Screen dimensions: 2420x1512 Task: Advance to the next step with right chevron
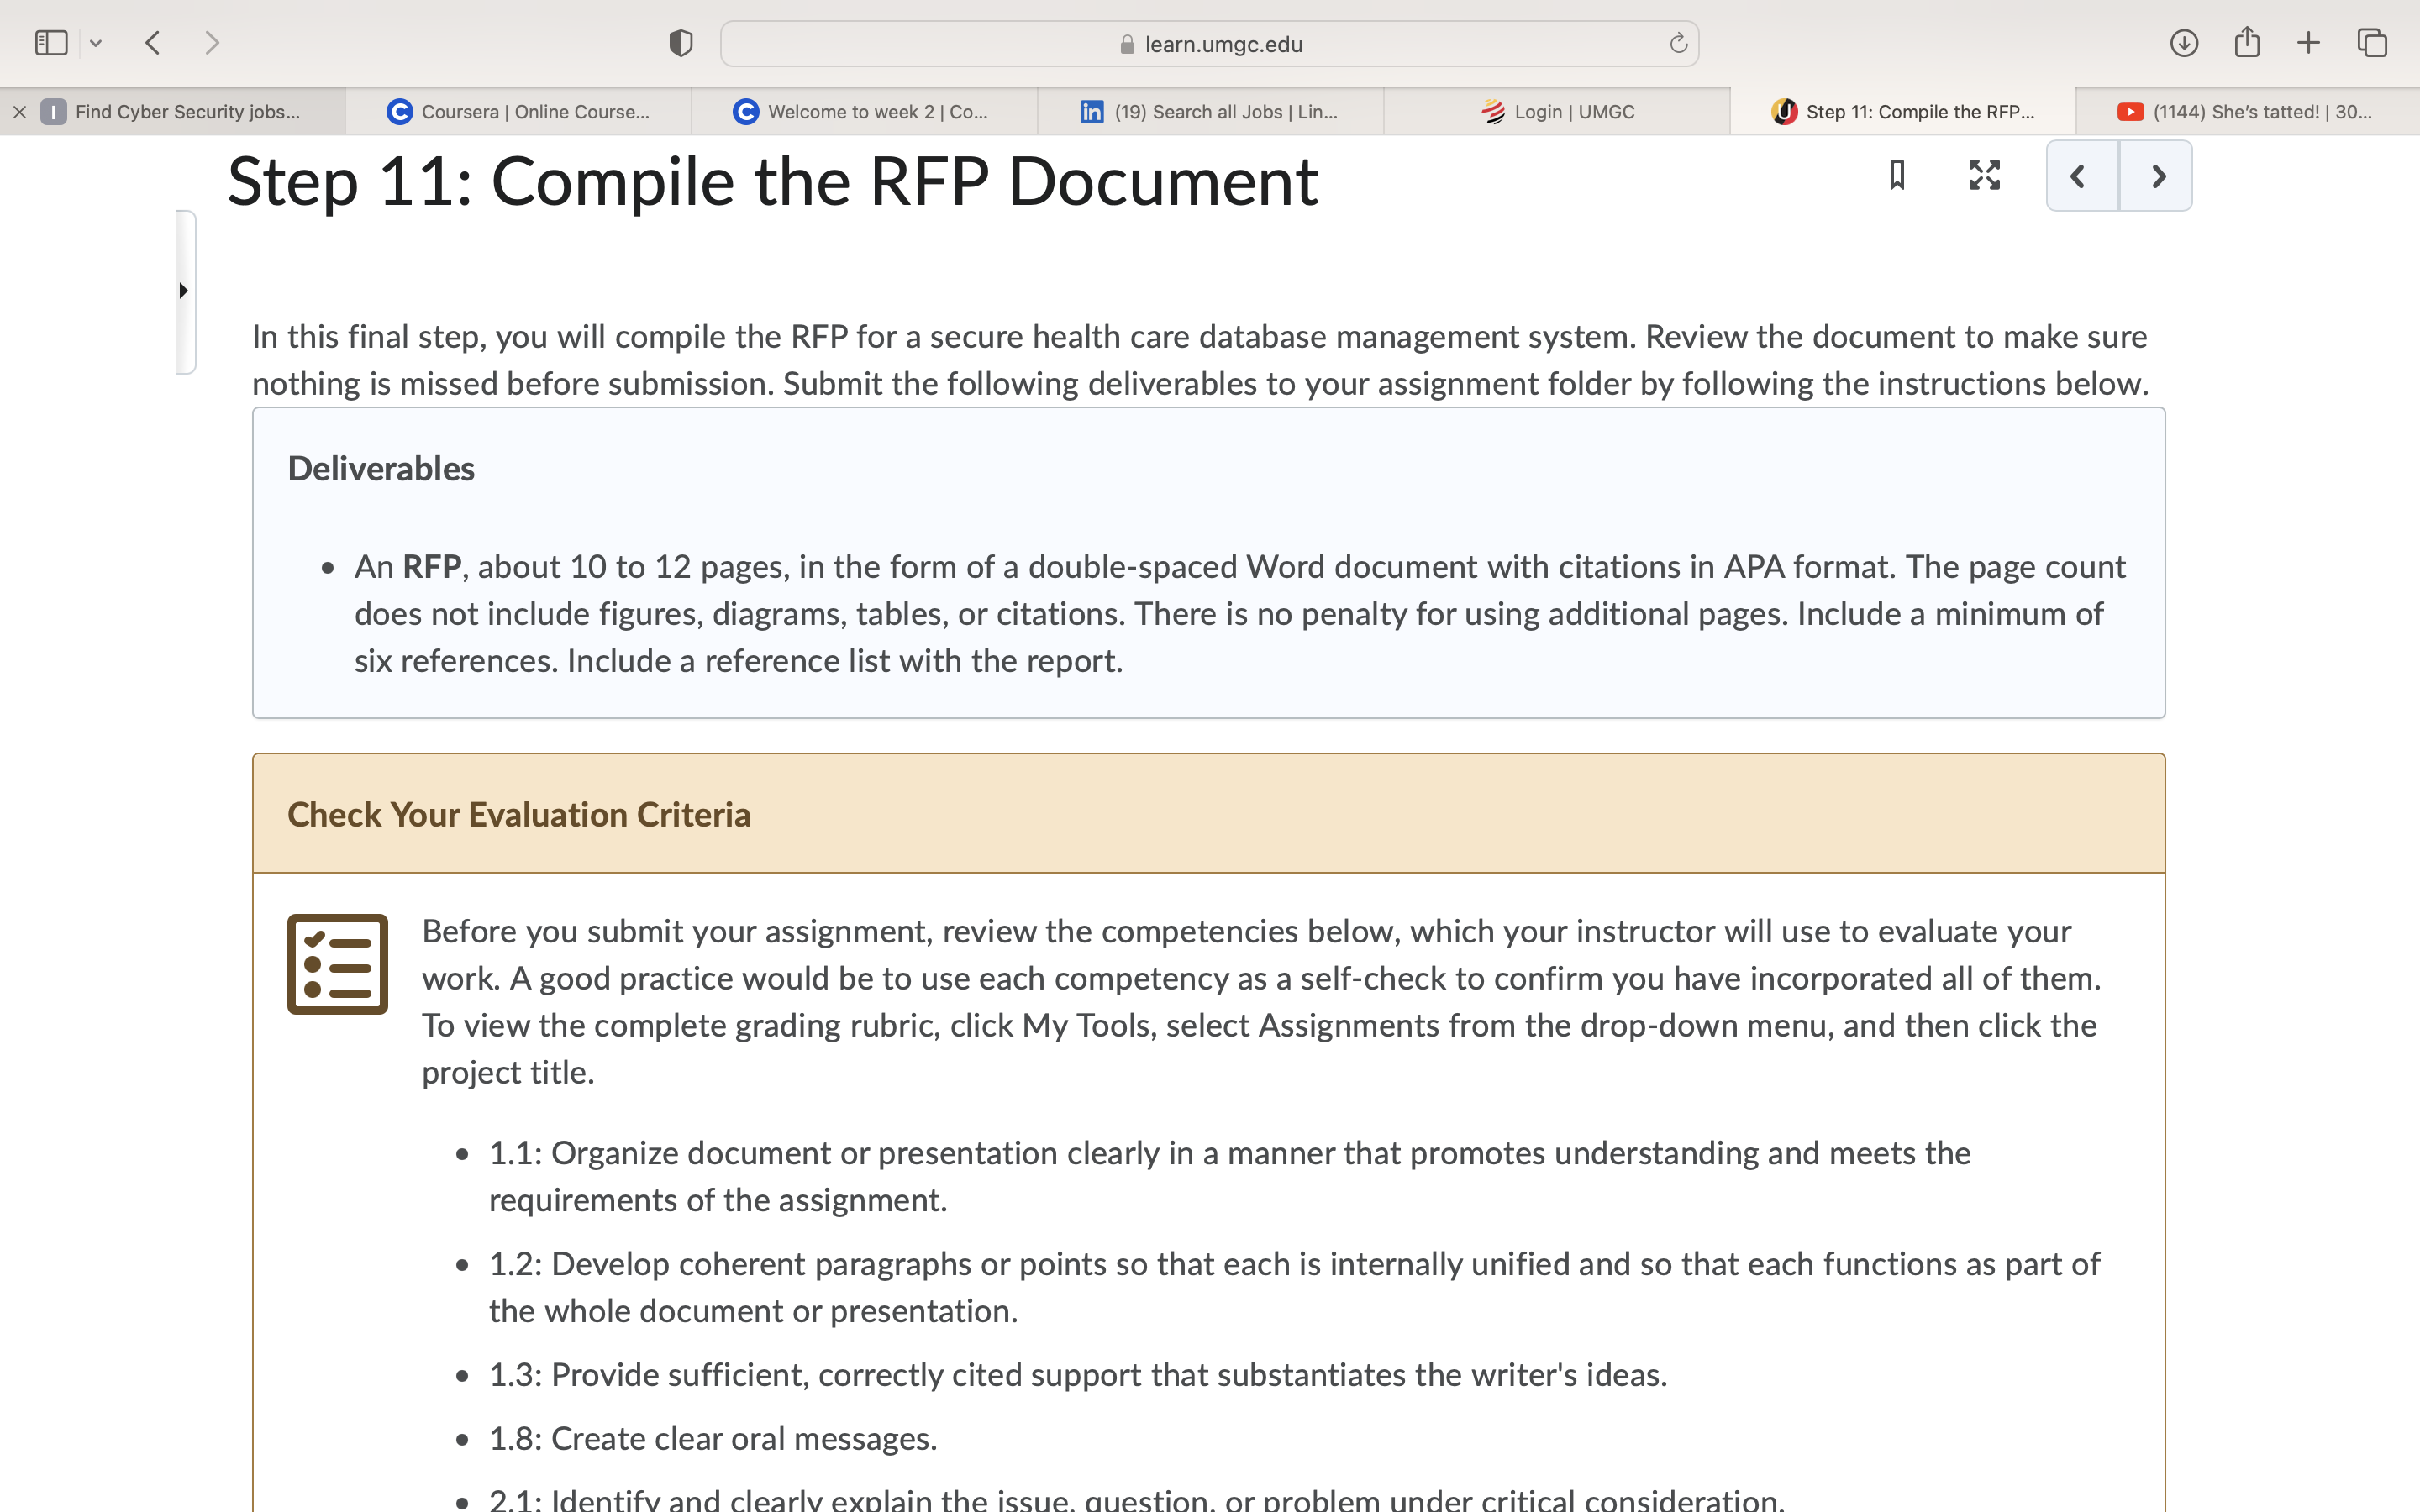(2157, 176)
